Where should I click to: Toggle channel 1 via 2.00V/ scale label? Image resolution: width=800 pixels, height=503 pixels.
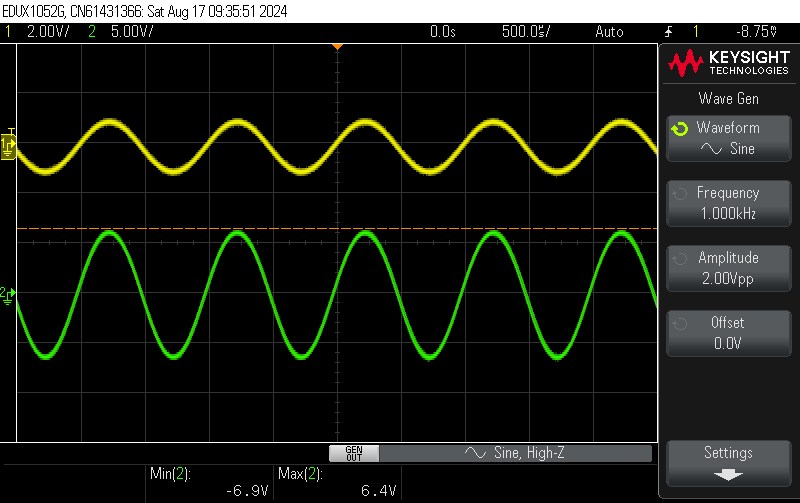pyautogui.click(x=47, y=31)
